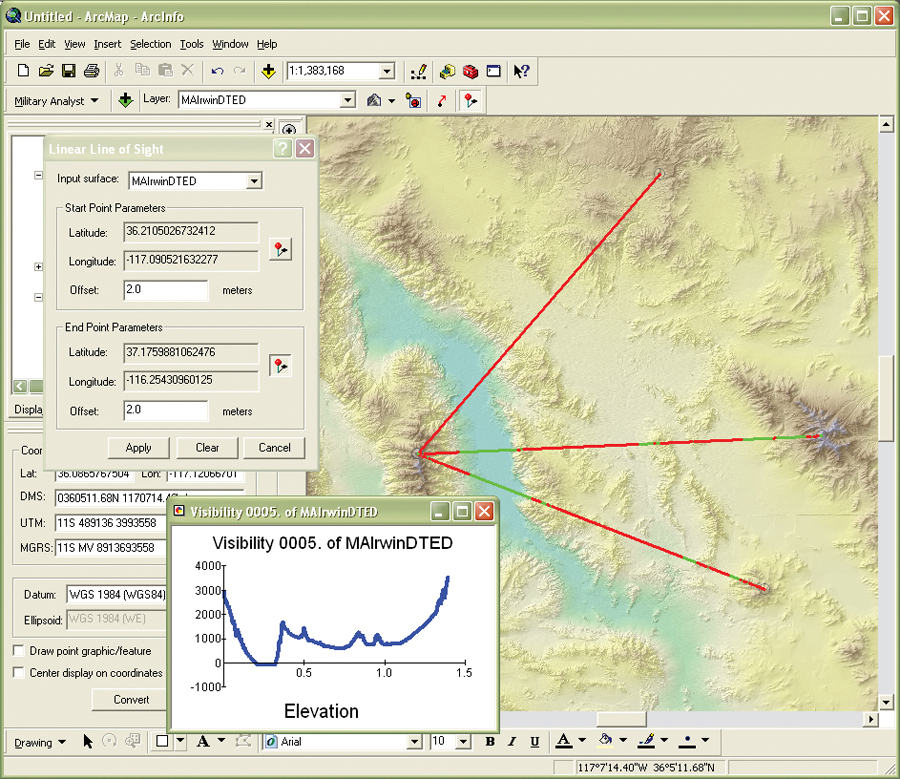This screenshot has height=779, width=900.
Task: Open the Command Line window icon
Action: tap(494, 71)
